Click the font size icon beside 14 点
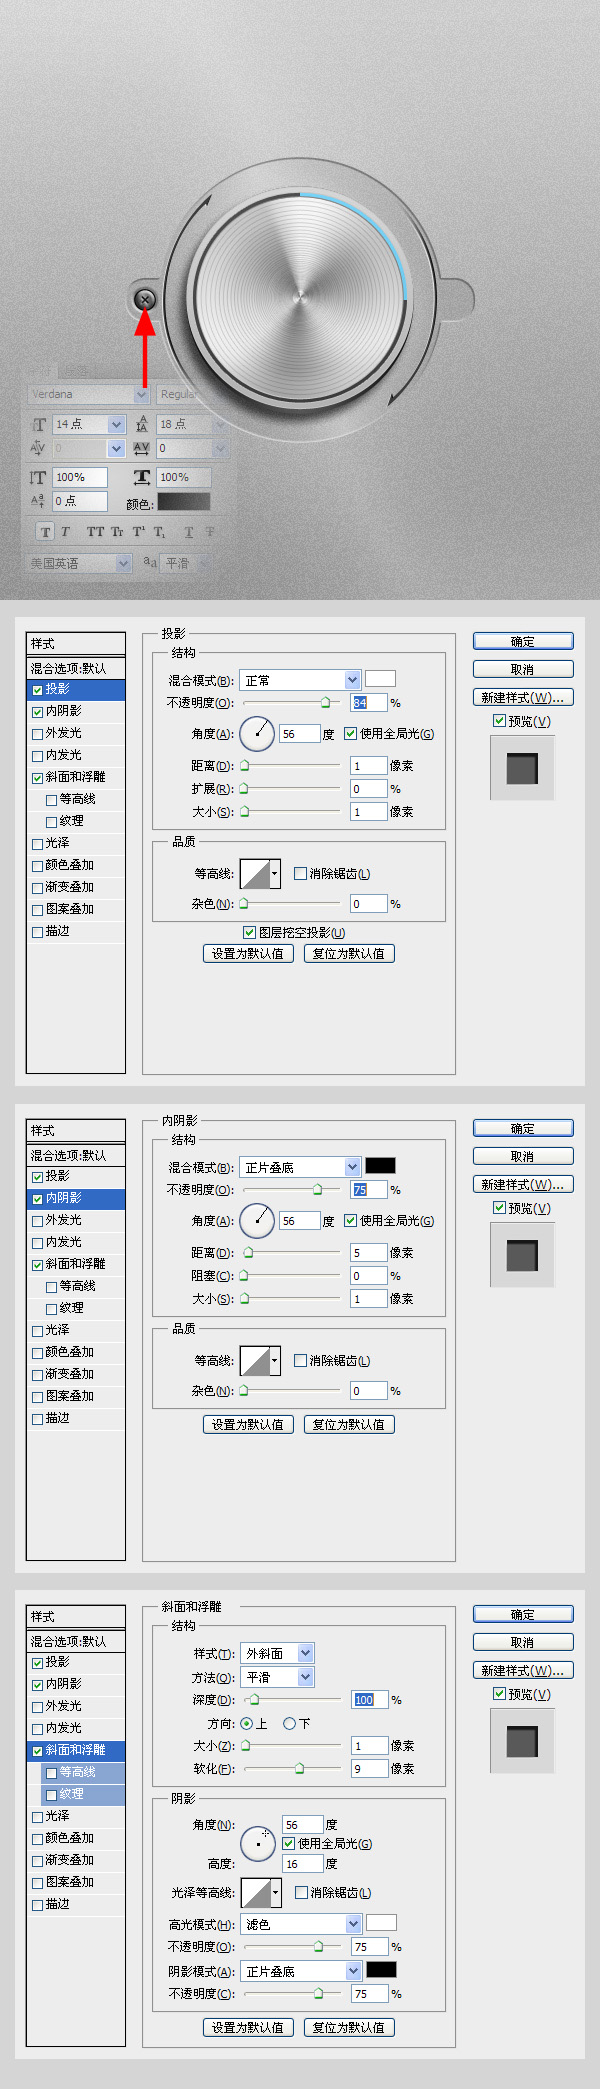This screenshot has height=2089, width=600. pyautogui.click(x=39, y=425)
